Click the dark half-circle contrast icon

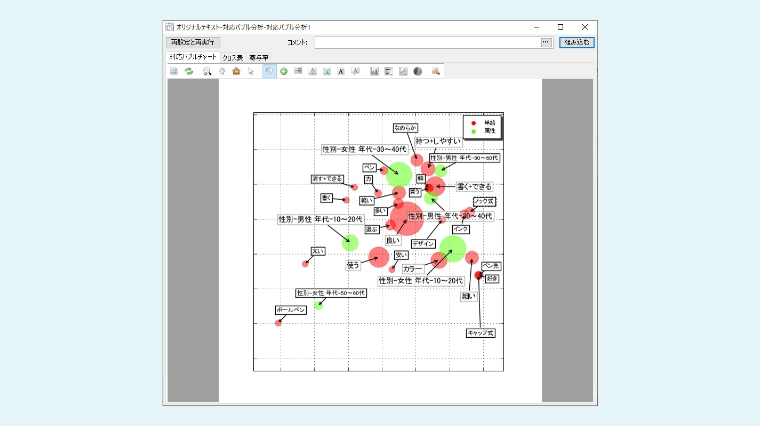click(418, 71)
